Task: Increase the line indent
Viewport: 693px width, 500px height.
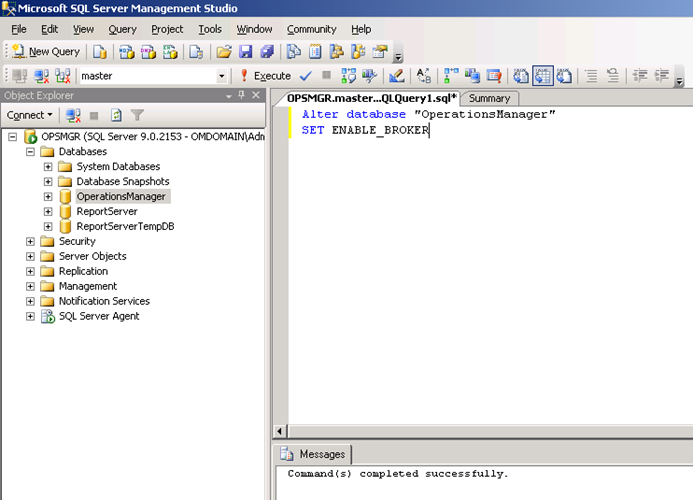Action: click(662, 76)
